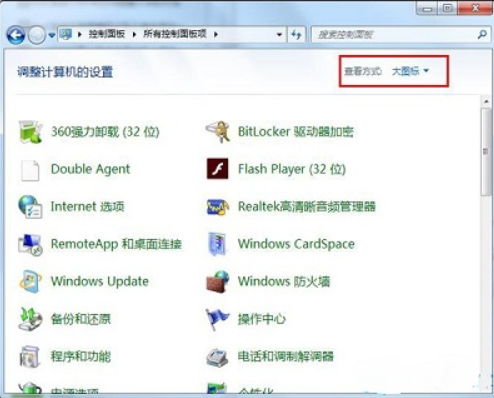The width and height of the screenshot is (494, 398).
Task: Expand the arrow before 控制面板 breadcrumb
Action: pyautogui.click(x=80, y=34)
